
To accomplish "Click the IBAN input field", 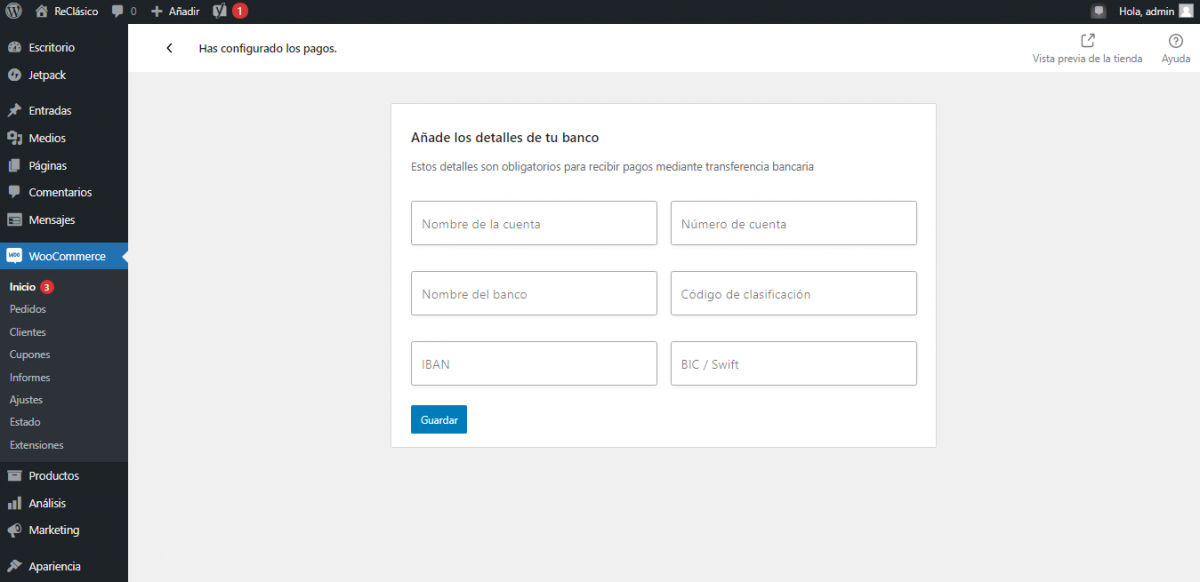I will [533, 363].
